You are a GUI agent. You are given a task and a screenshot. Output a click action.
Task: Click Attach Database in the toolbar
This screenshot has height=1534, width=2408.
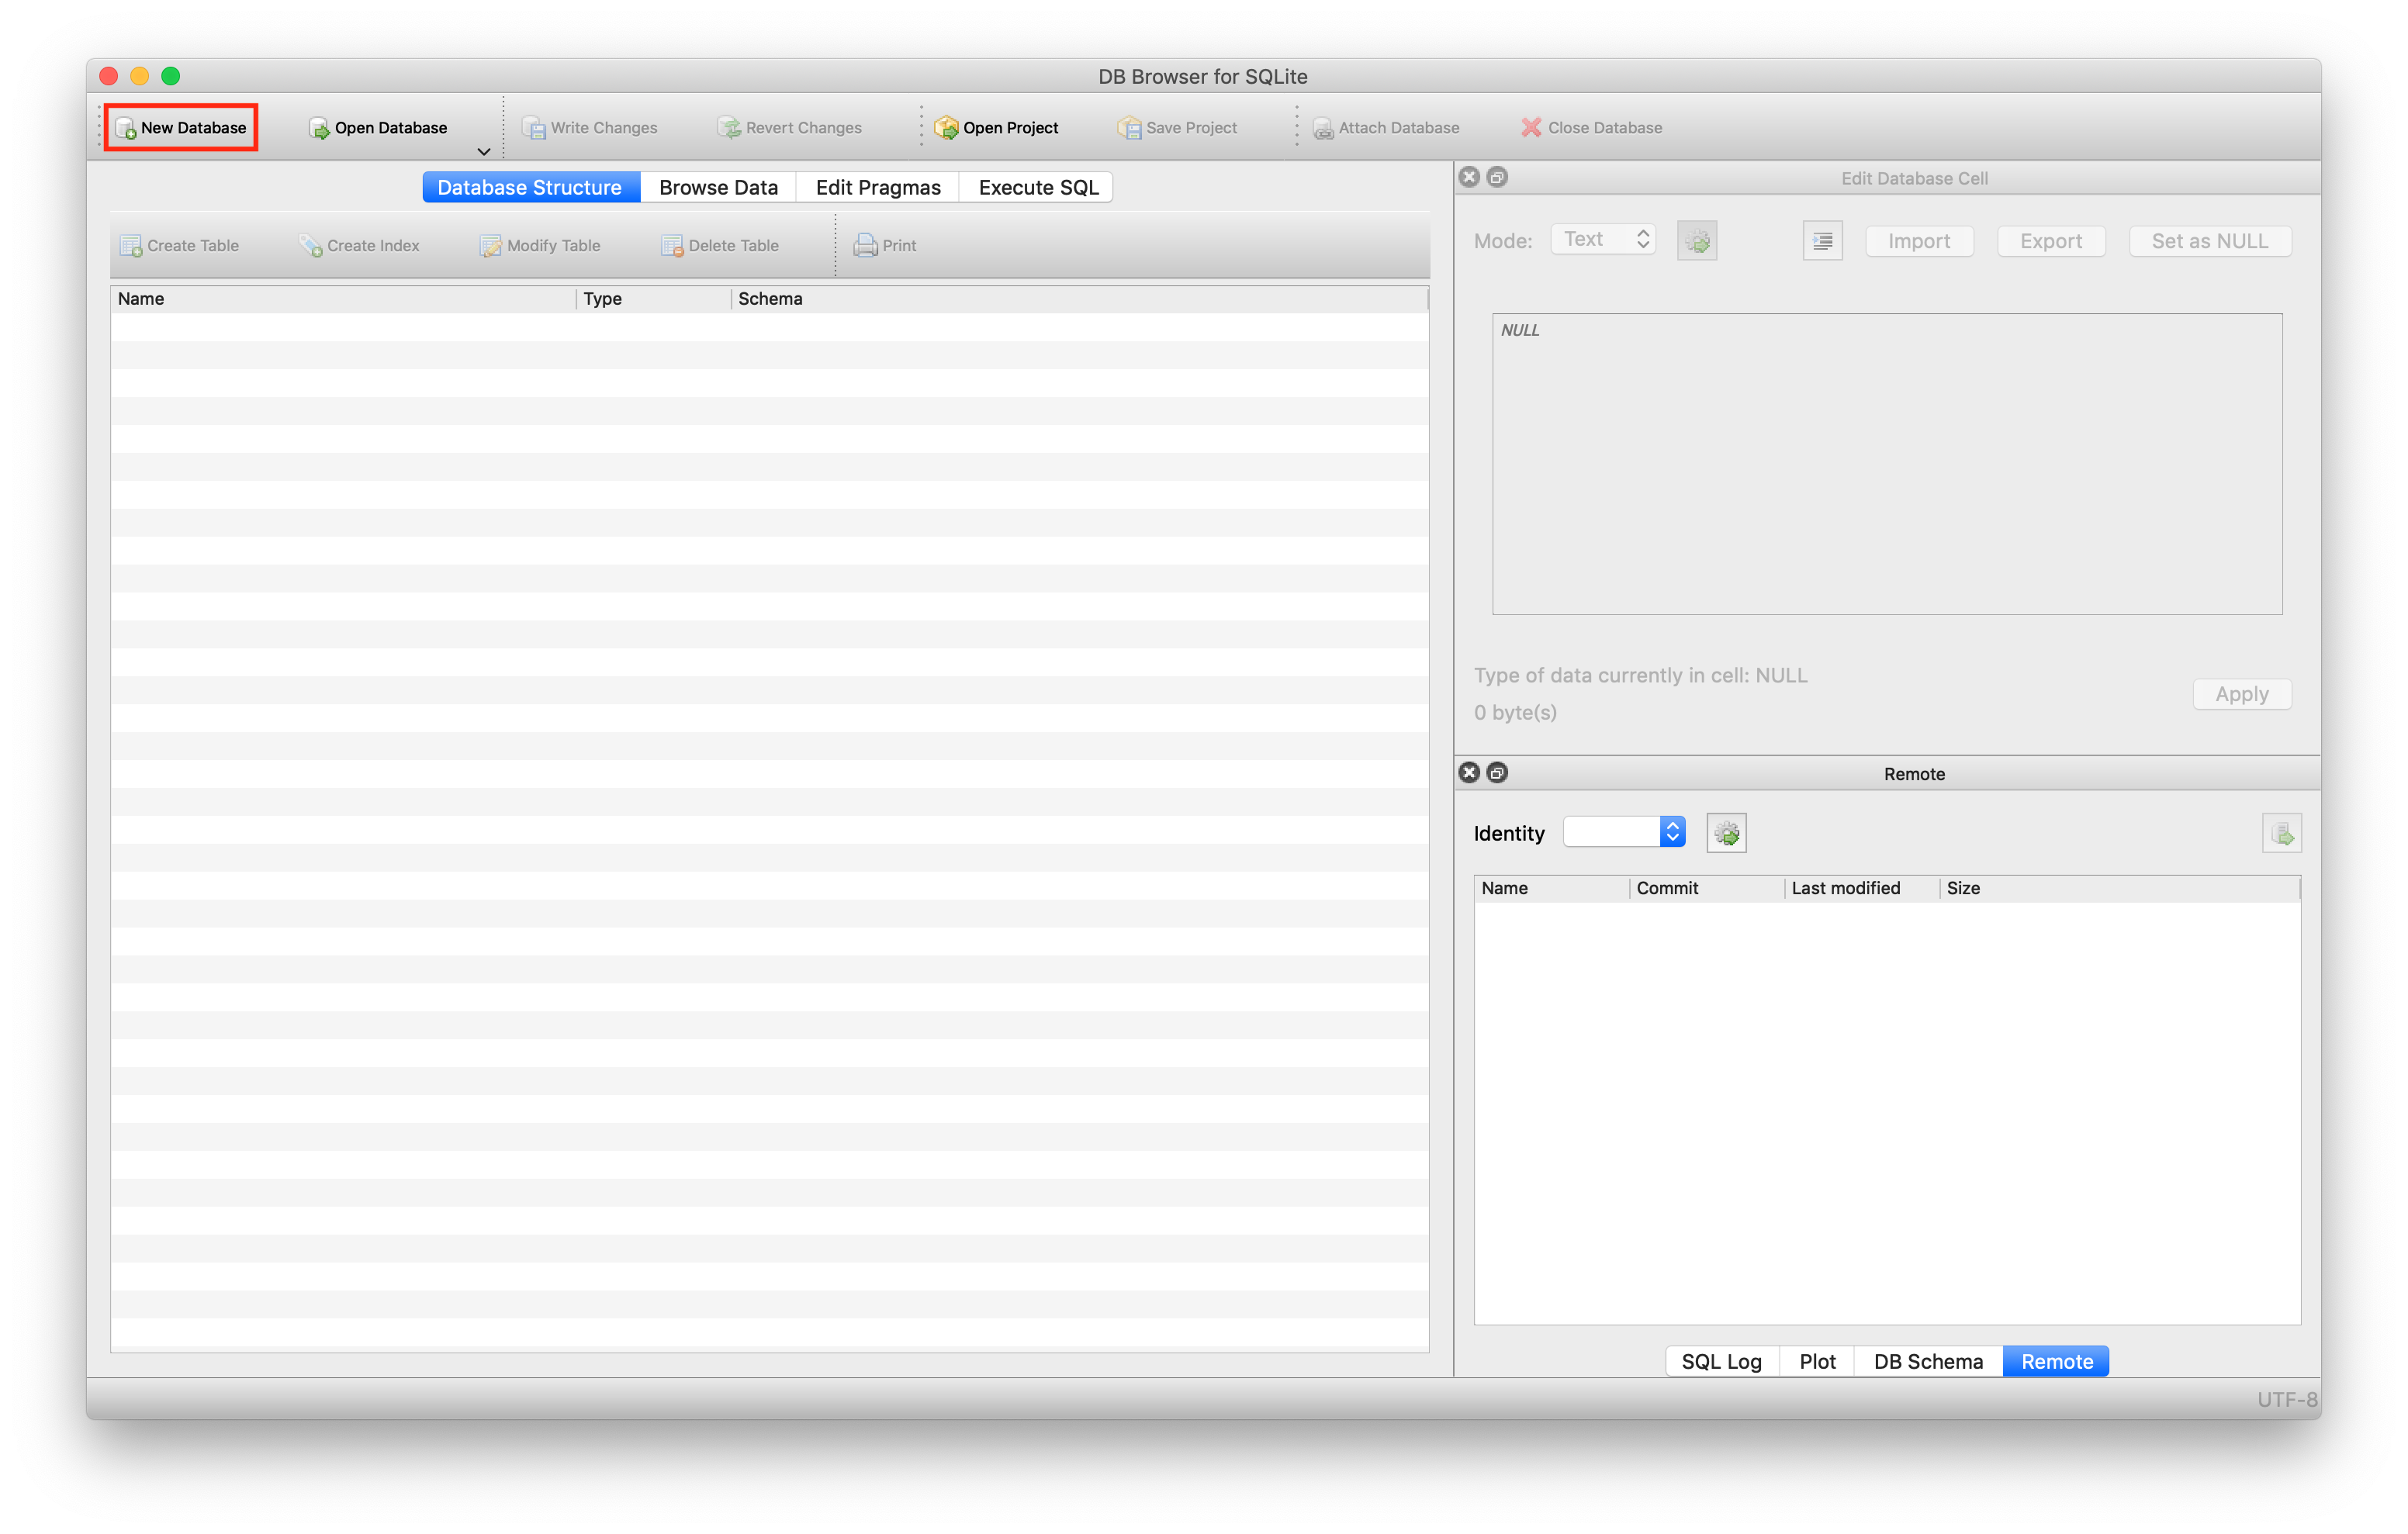1386,127
